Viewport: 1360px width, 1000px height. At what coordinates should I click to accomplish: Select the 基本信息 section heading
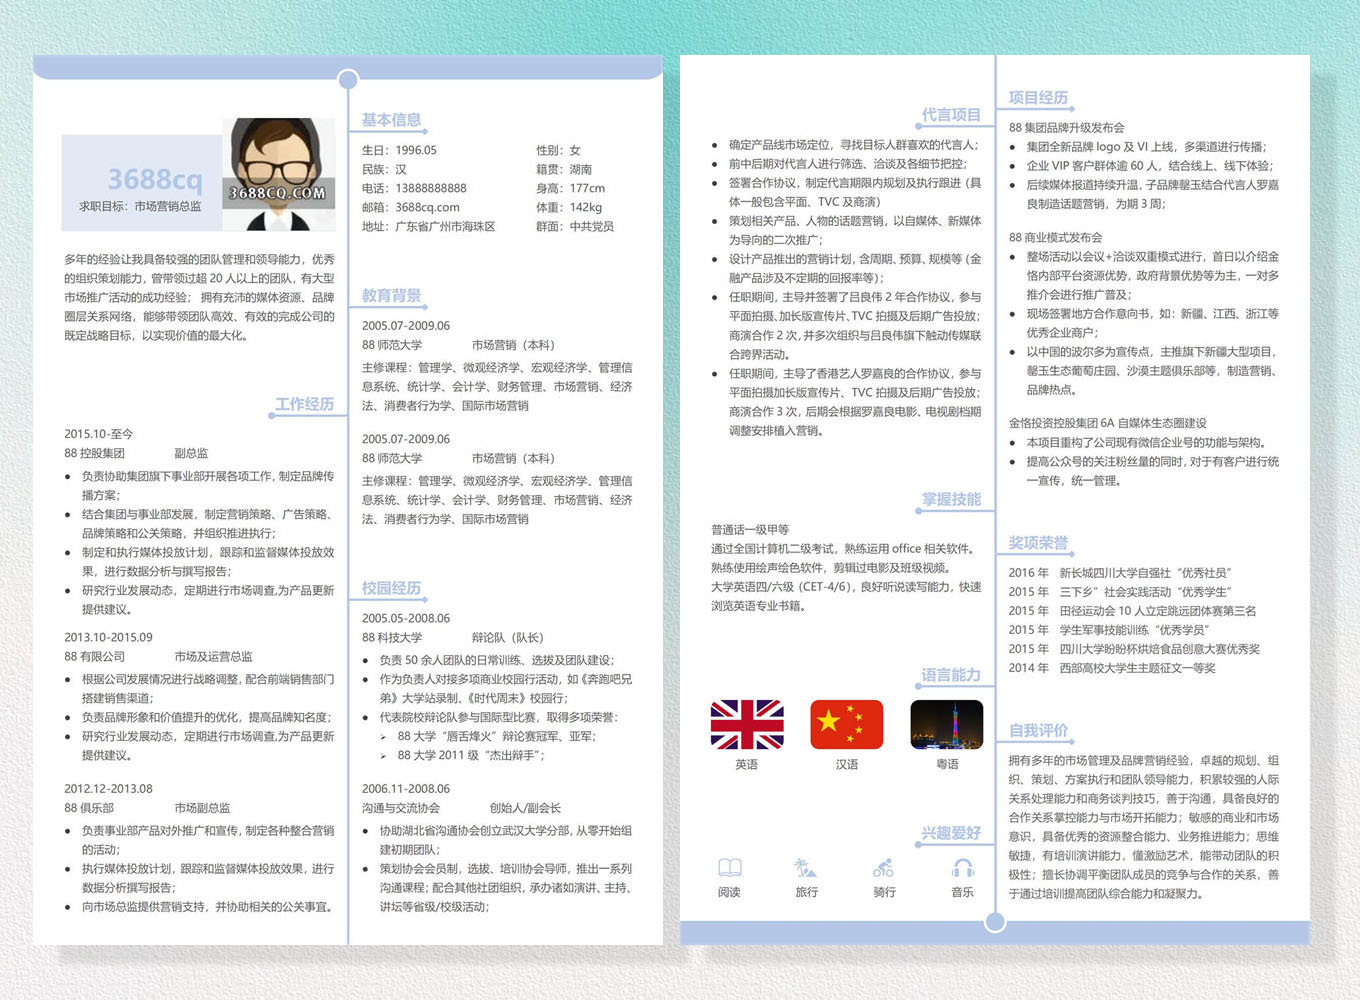coord(391,120)
